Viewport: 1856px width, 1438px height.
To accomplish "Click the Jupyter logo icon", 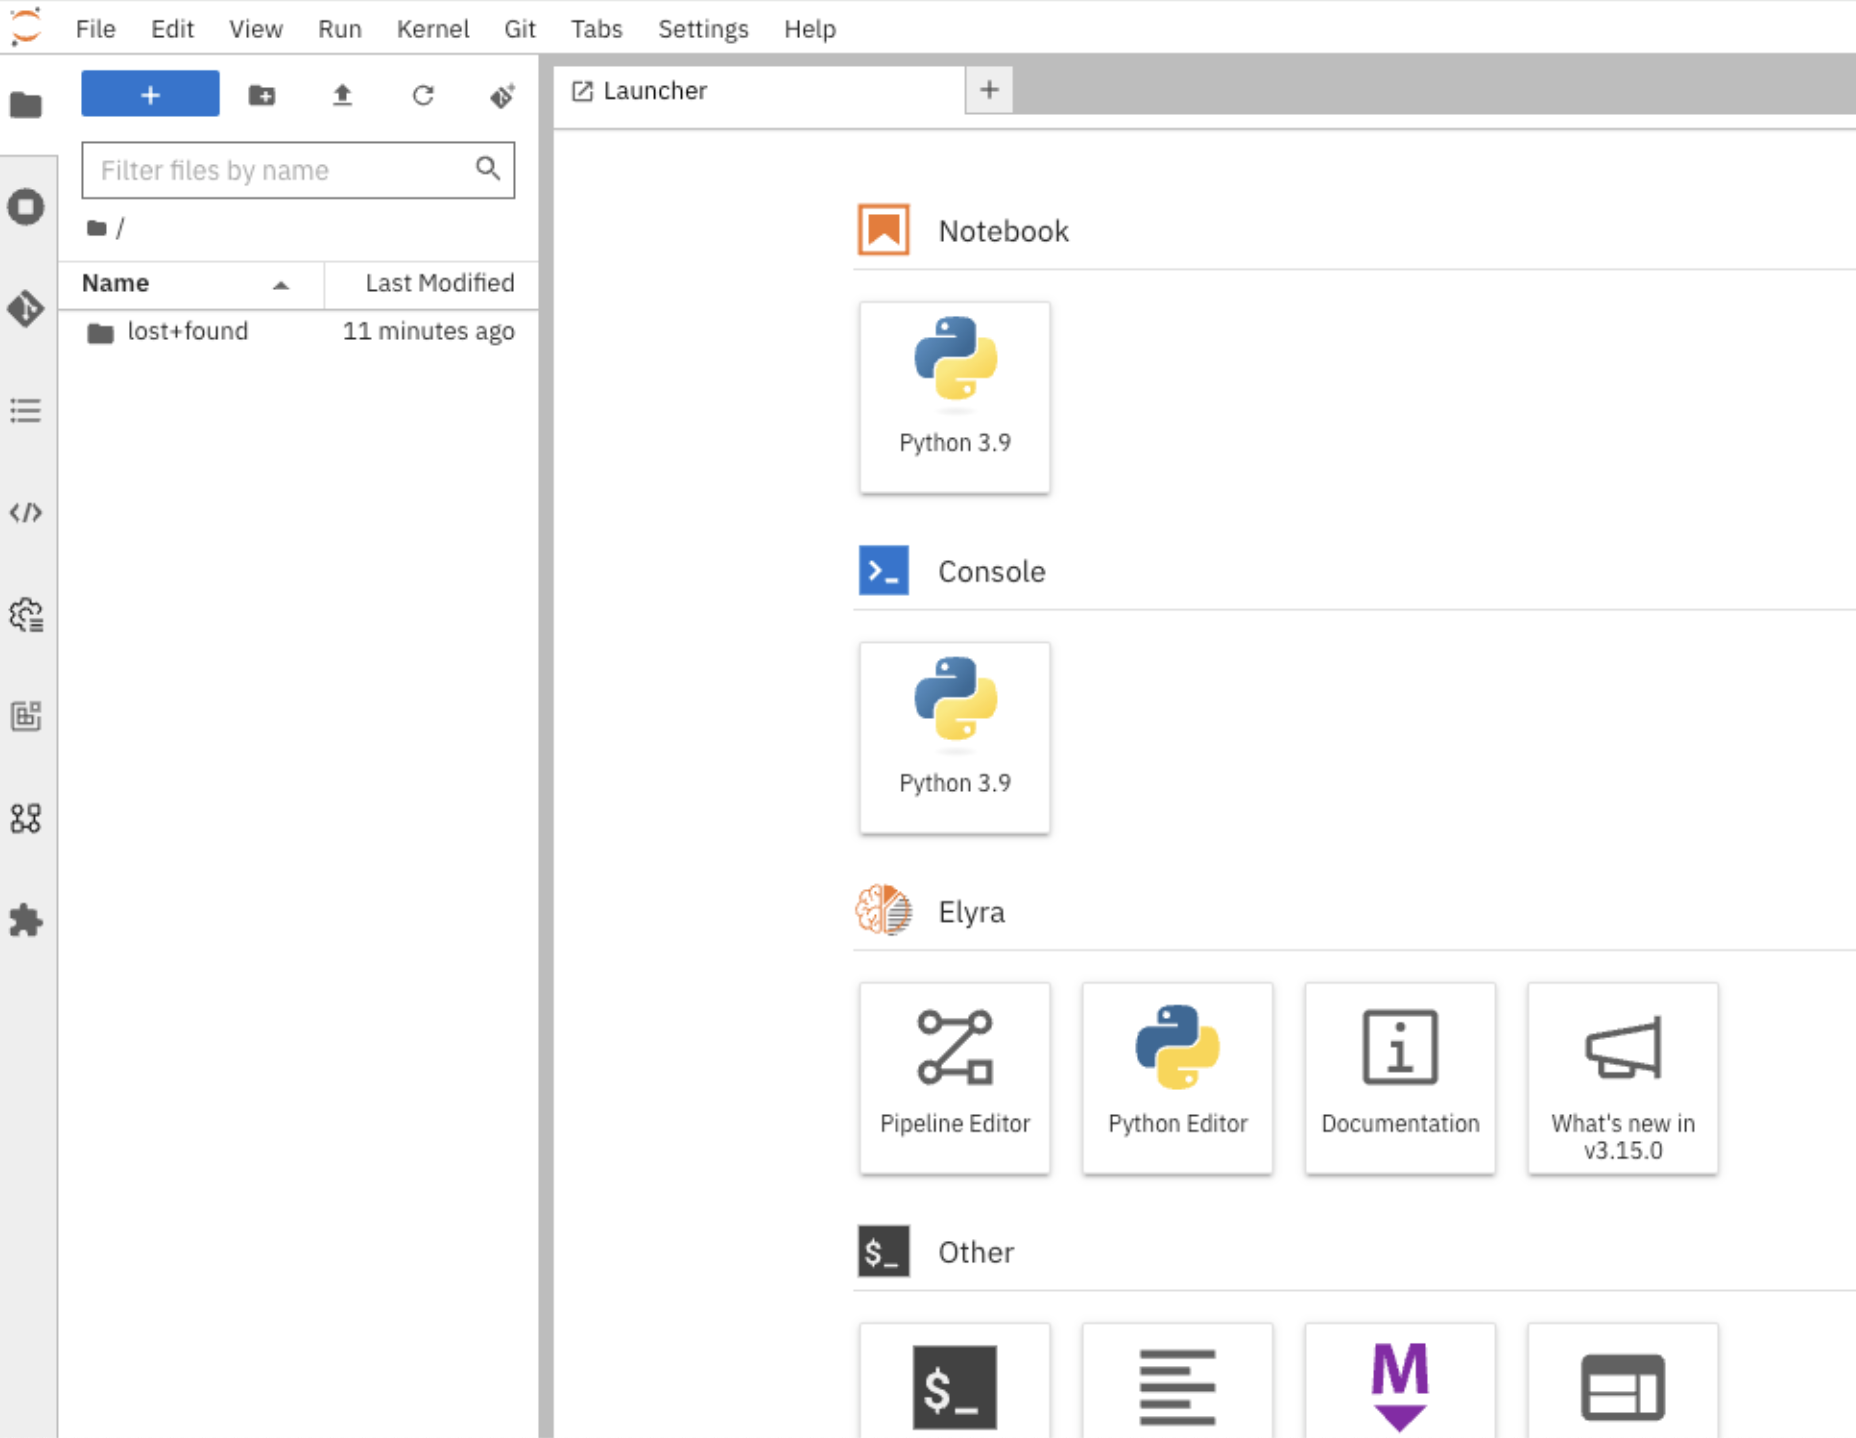I will click(26, 26).
